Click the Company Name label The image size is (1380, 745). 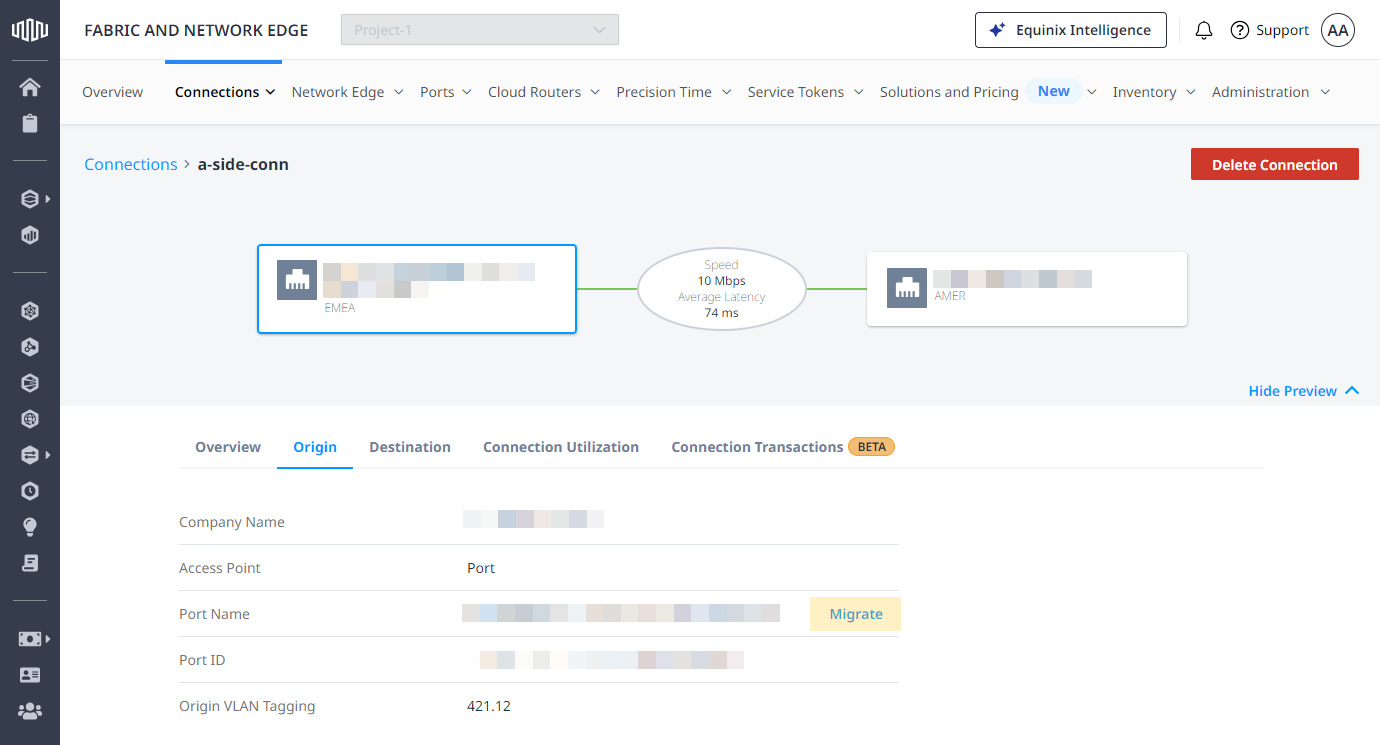point(232,522)
